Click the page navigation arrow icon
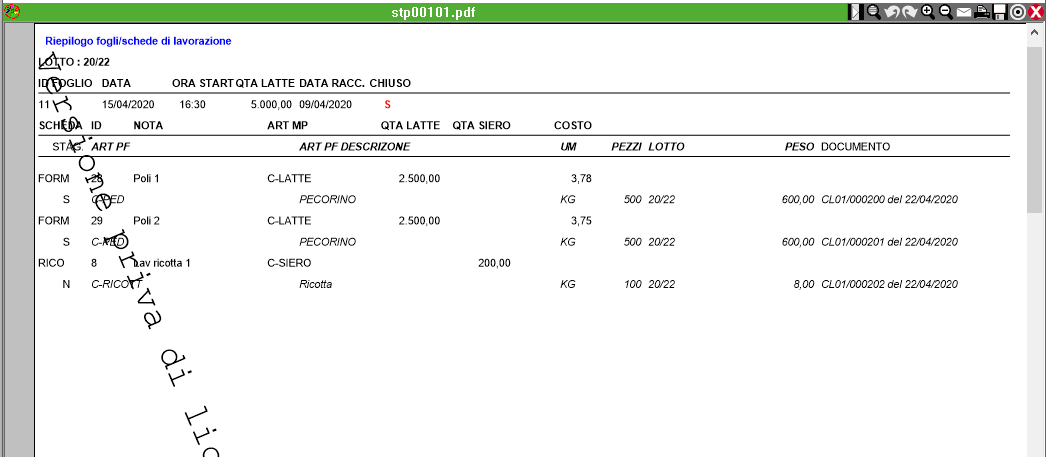This screenshot has width=1046, height=457. 855,12
